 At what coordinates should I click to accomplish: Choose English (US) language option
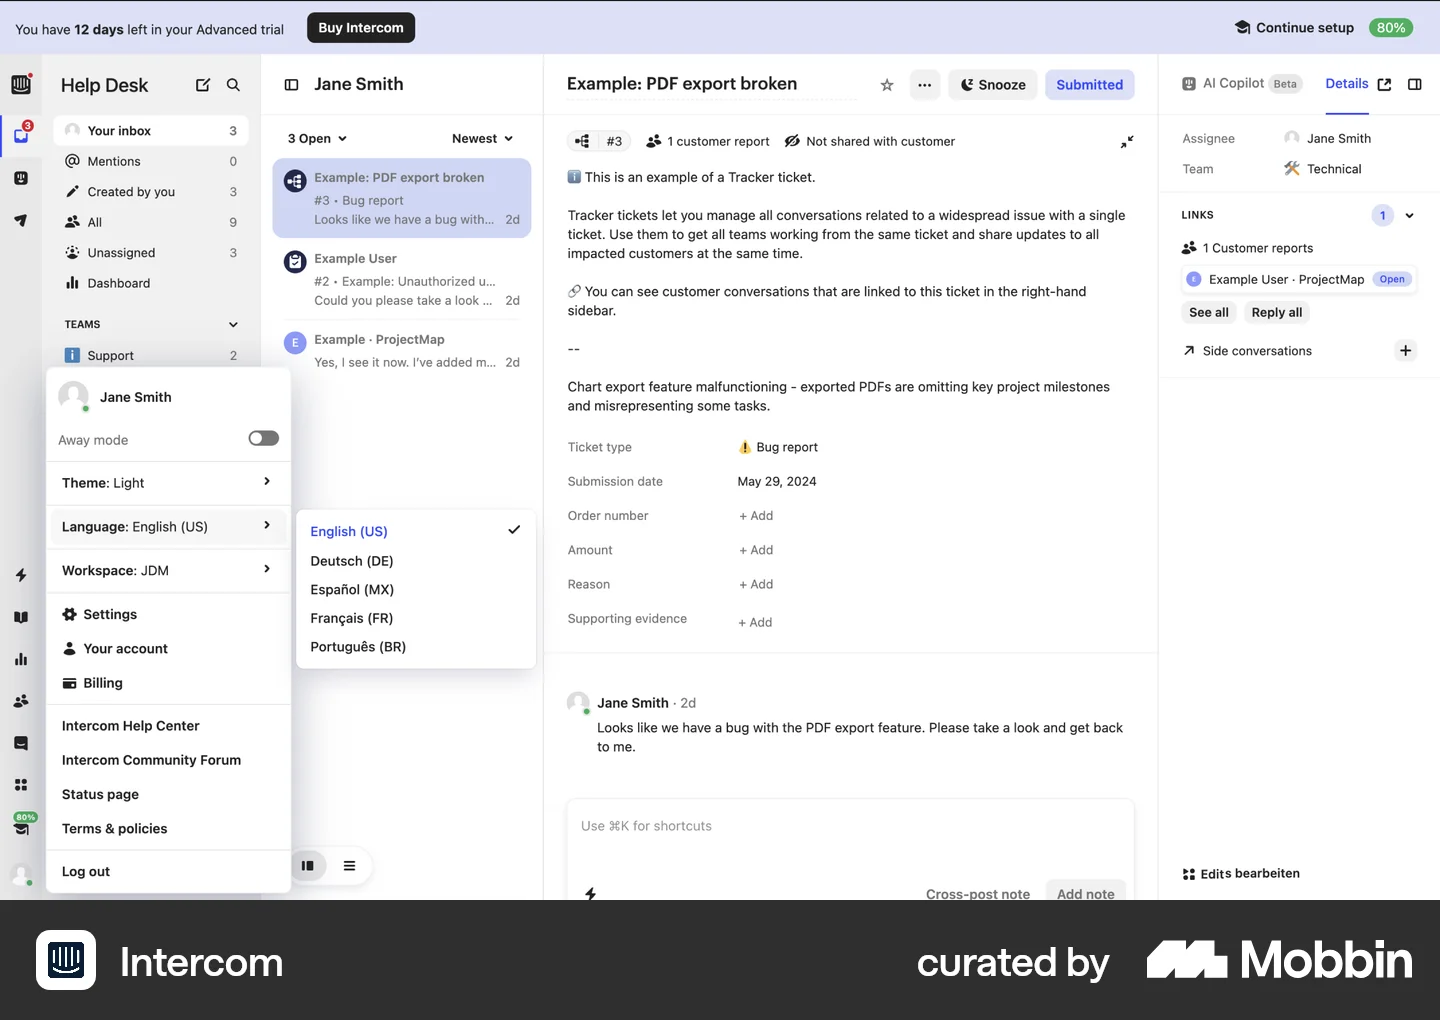point(416,531)
